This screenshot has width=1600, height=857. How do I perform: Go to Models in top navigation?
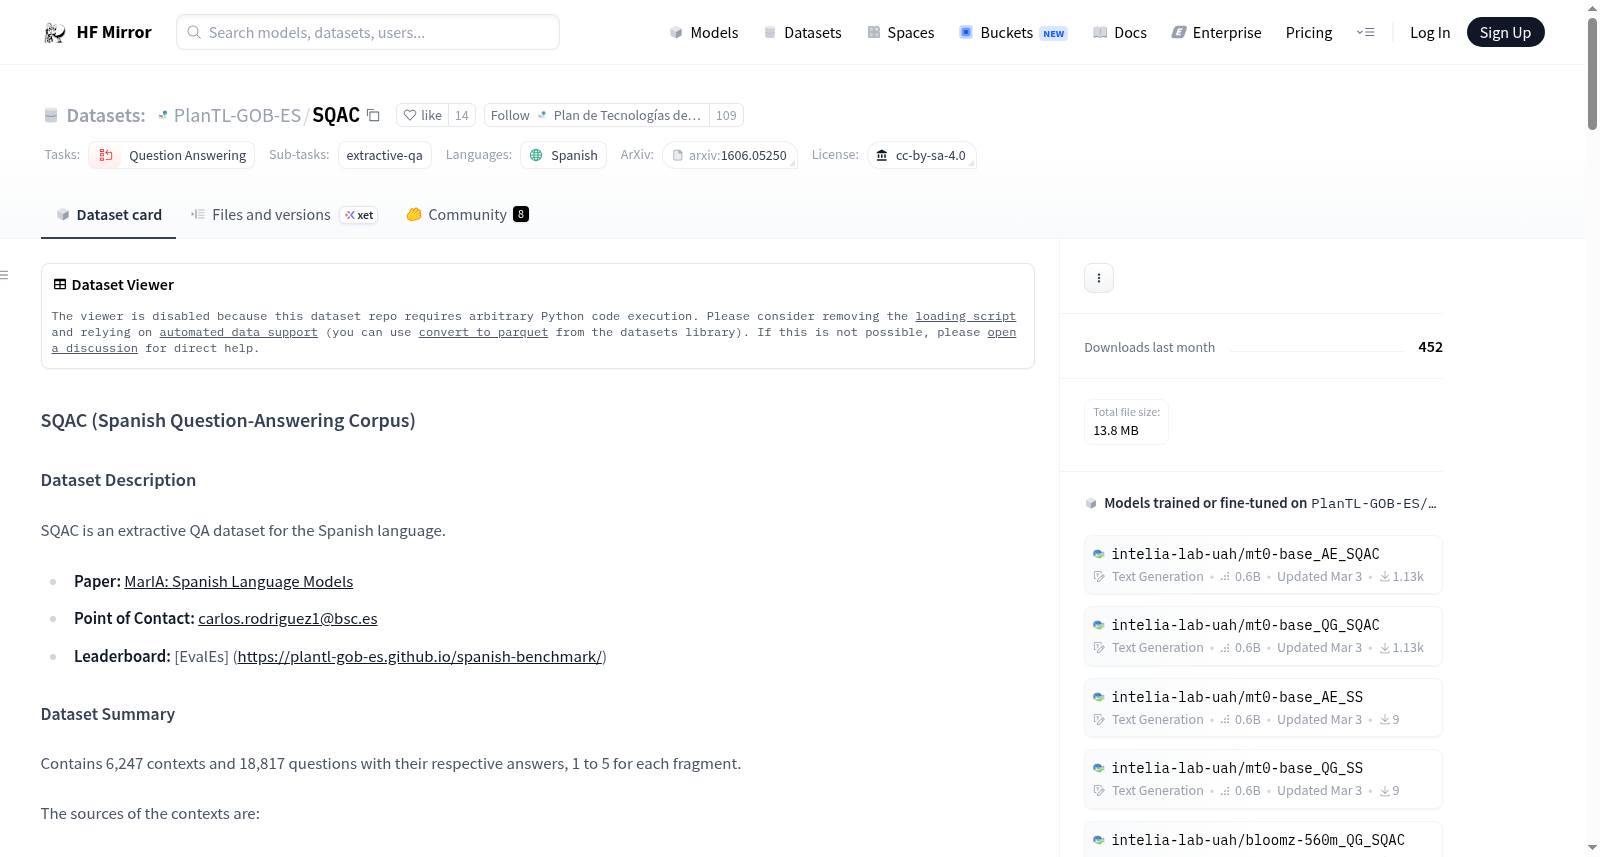[704, 33]
